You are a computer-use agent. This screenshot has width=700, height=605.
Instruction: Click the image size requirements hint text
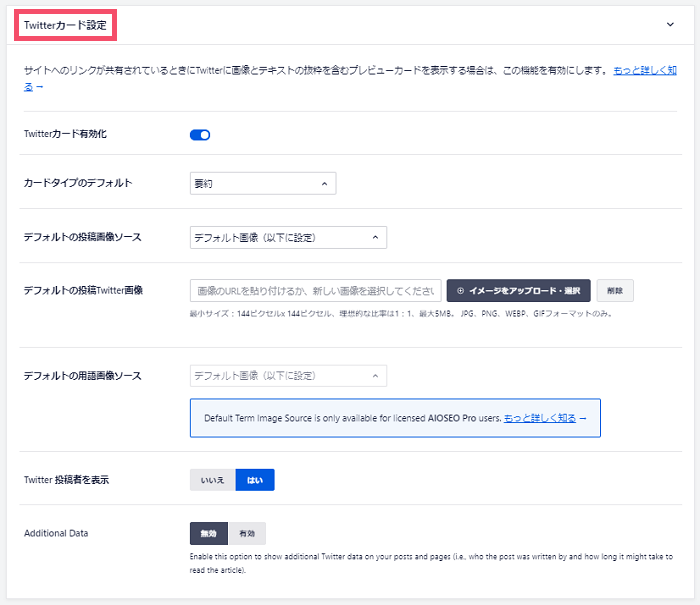tap(400, 314)
